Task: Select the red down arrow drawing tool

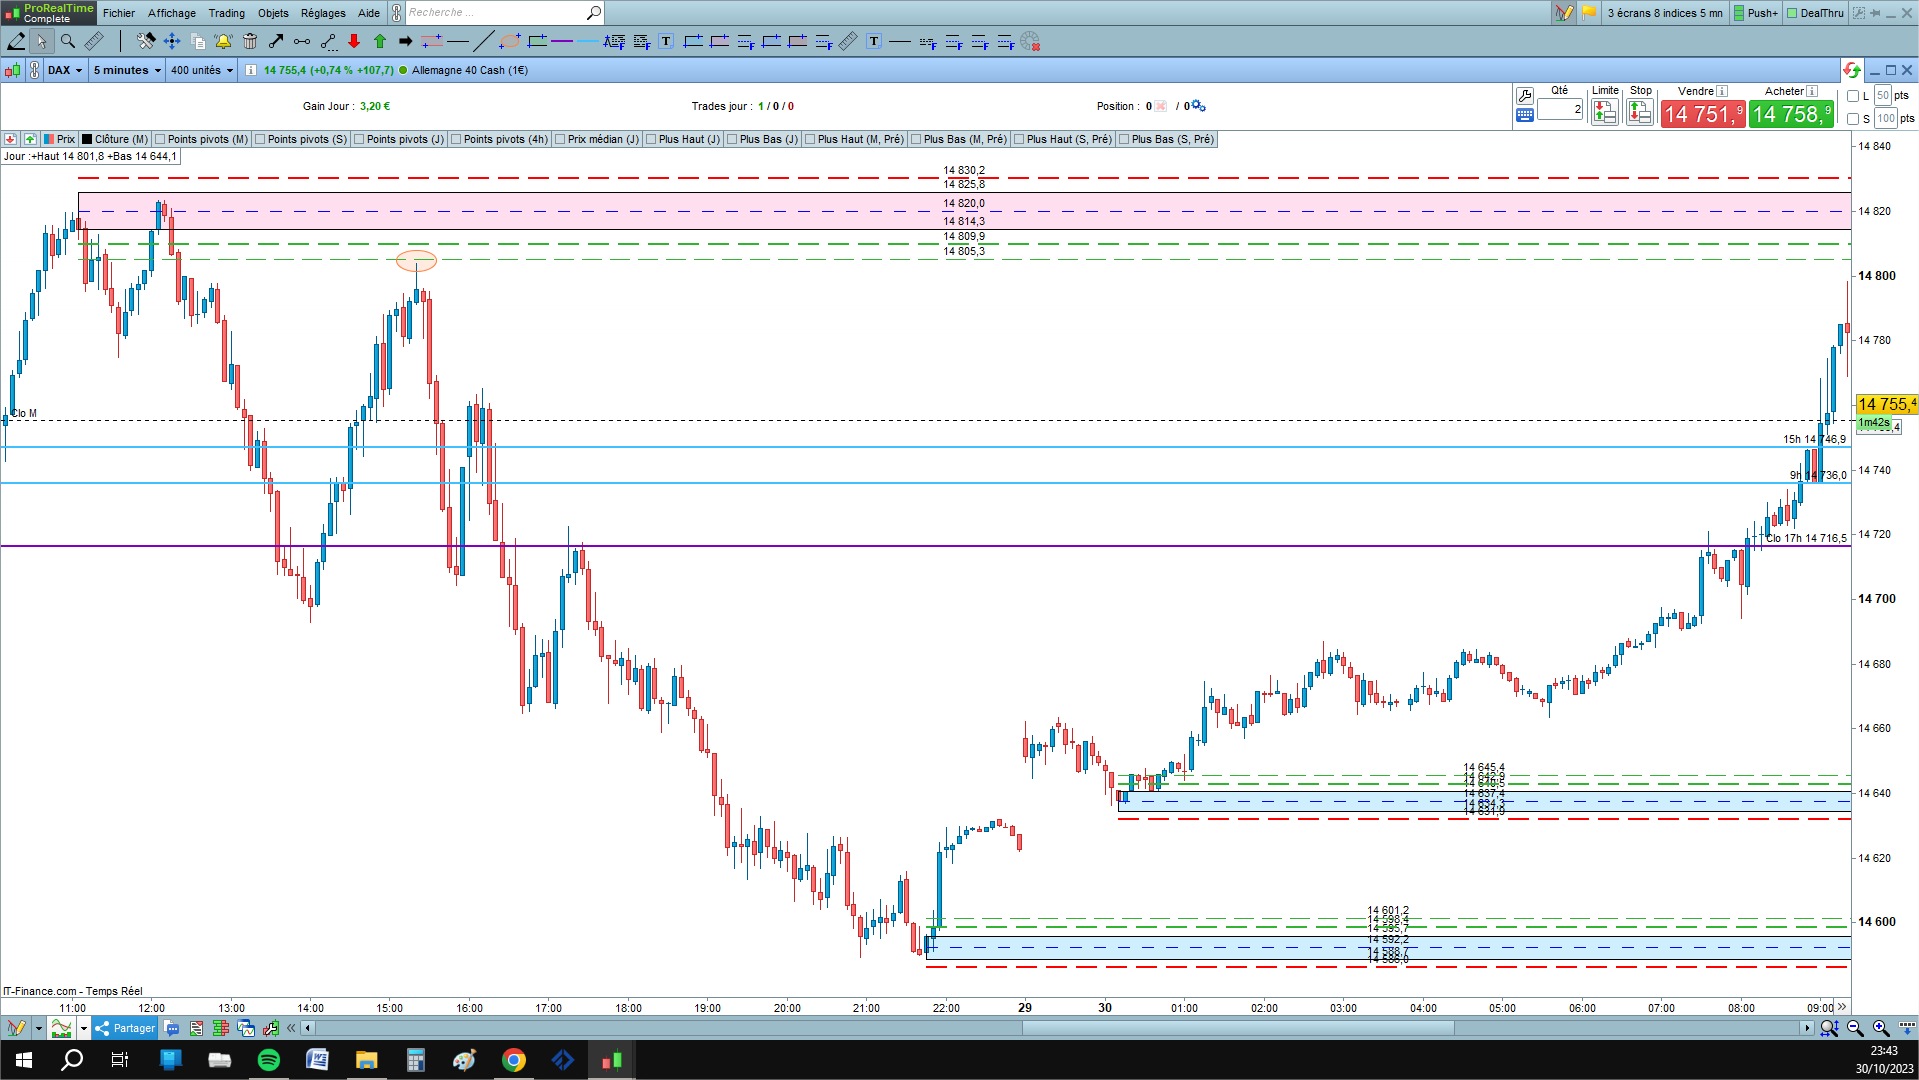Action: pos(354,41)
